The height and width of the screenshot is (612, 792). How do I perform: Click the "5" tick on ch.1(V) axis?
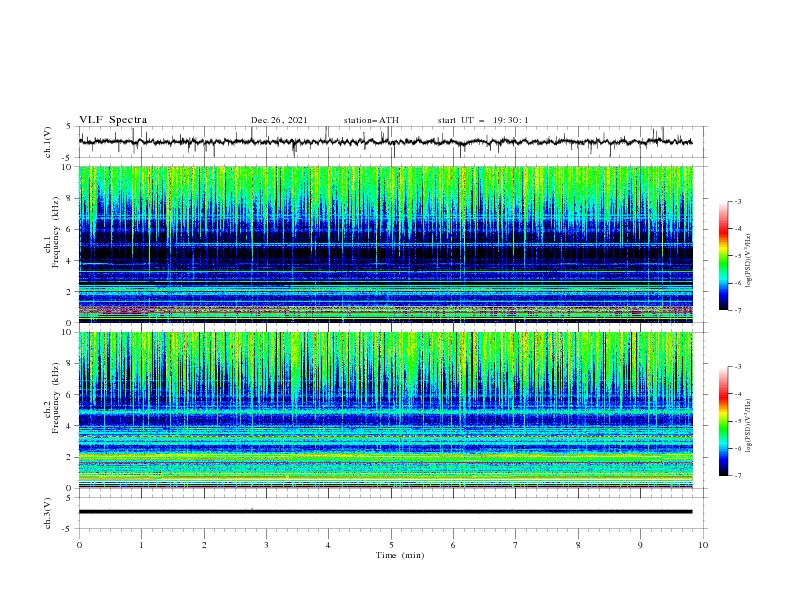pos(69,126)
